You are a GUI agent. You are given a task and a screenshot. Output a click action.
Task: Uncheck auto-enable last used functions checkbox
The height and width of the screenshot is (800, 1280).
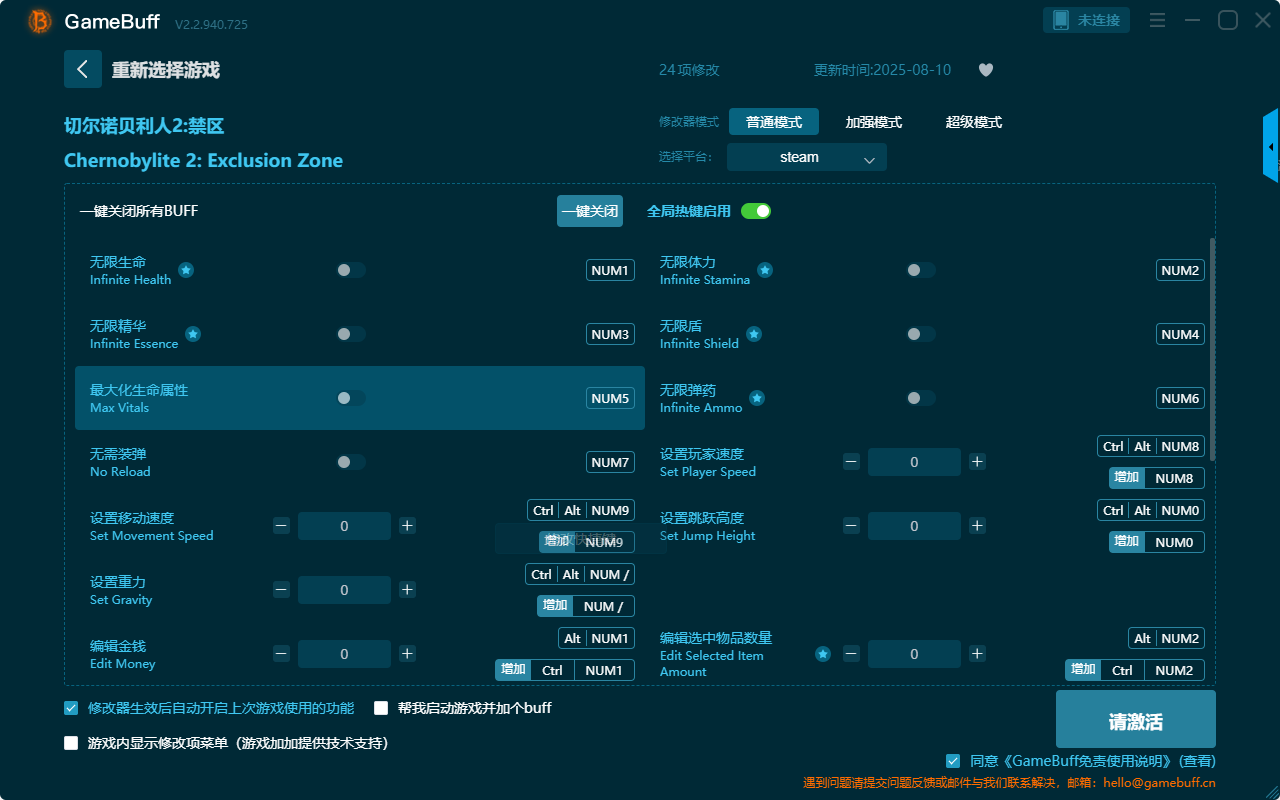tap(71, 708)
